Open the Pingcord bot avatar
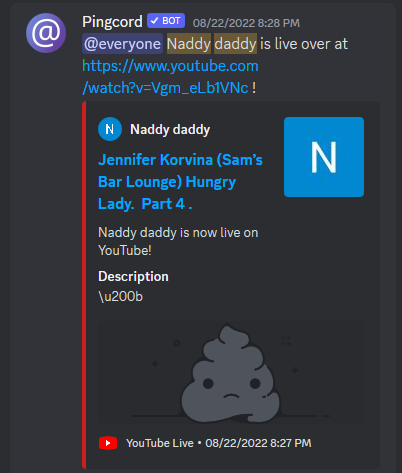The image size is (402, 473). coord(46,33)
